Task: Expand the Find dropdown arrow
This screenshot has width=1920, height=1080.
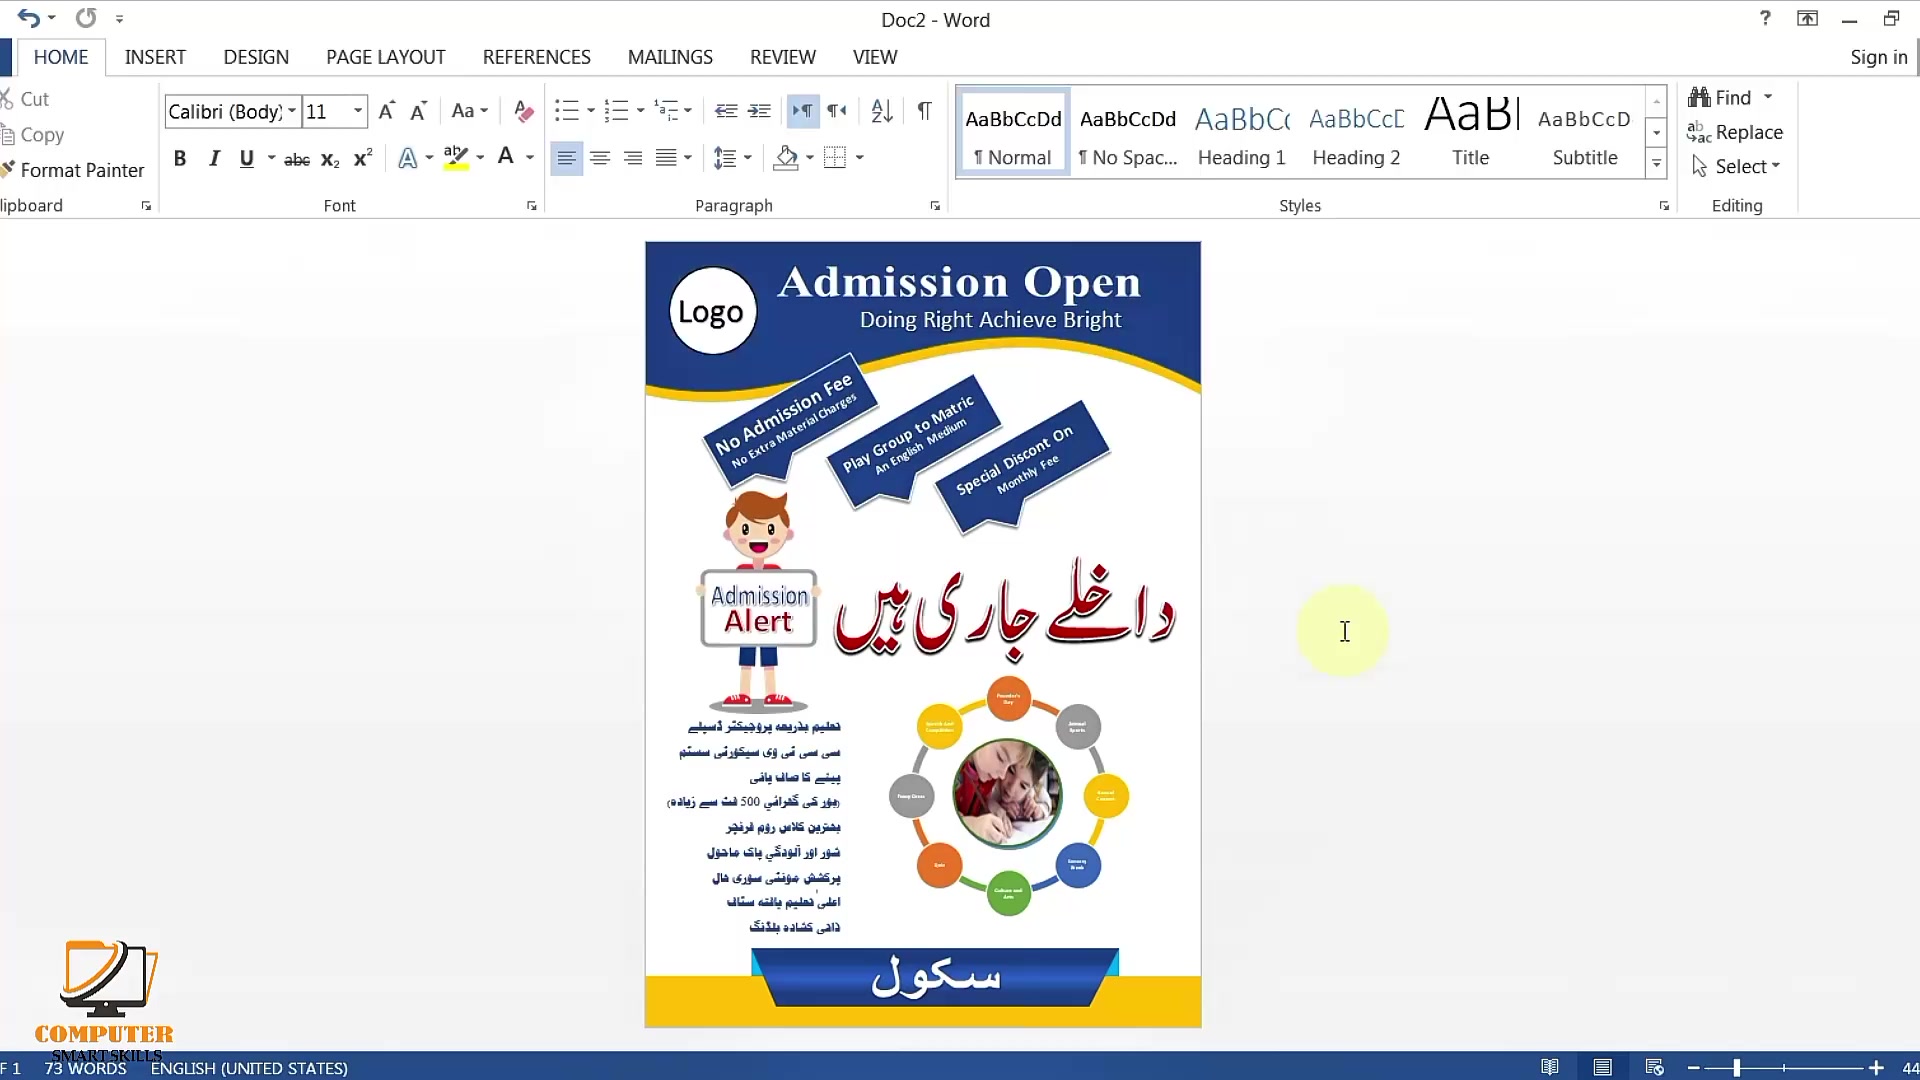Action: tap(1768, 97)
